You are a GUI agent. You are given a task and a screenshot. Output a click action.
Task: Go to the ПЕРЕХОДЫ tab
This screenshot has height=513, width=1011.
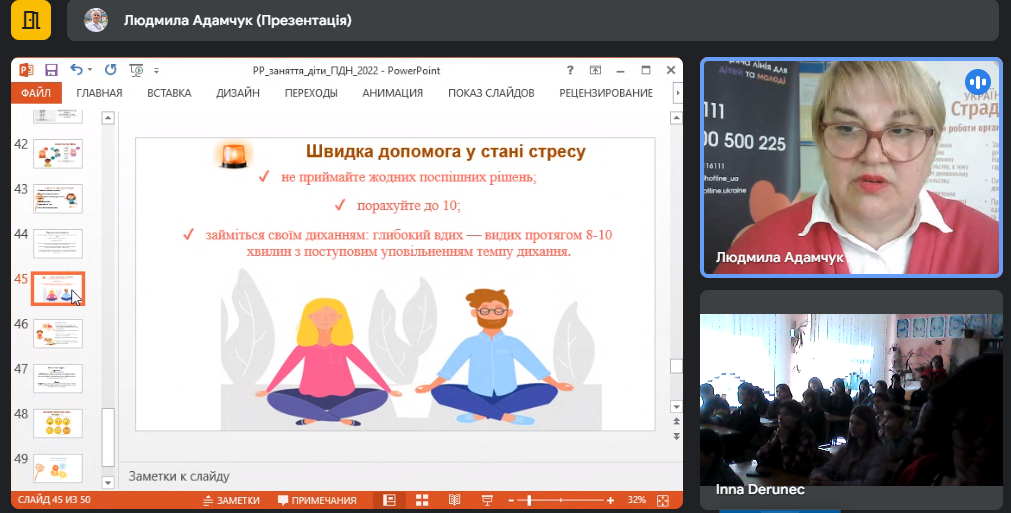(x=311, y=93)
